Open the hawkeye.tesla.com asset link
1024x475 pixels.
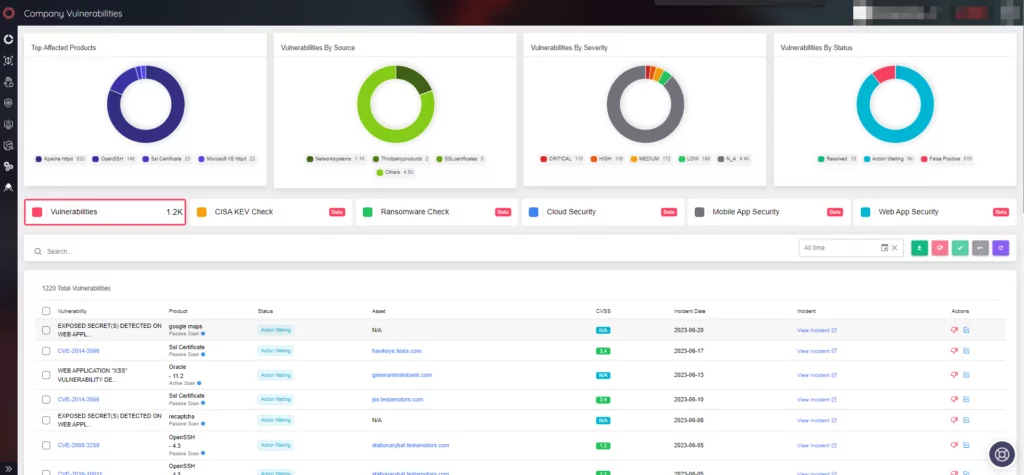click(396, 351)
